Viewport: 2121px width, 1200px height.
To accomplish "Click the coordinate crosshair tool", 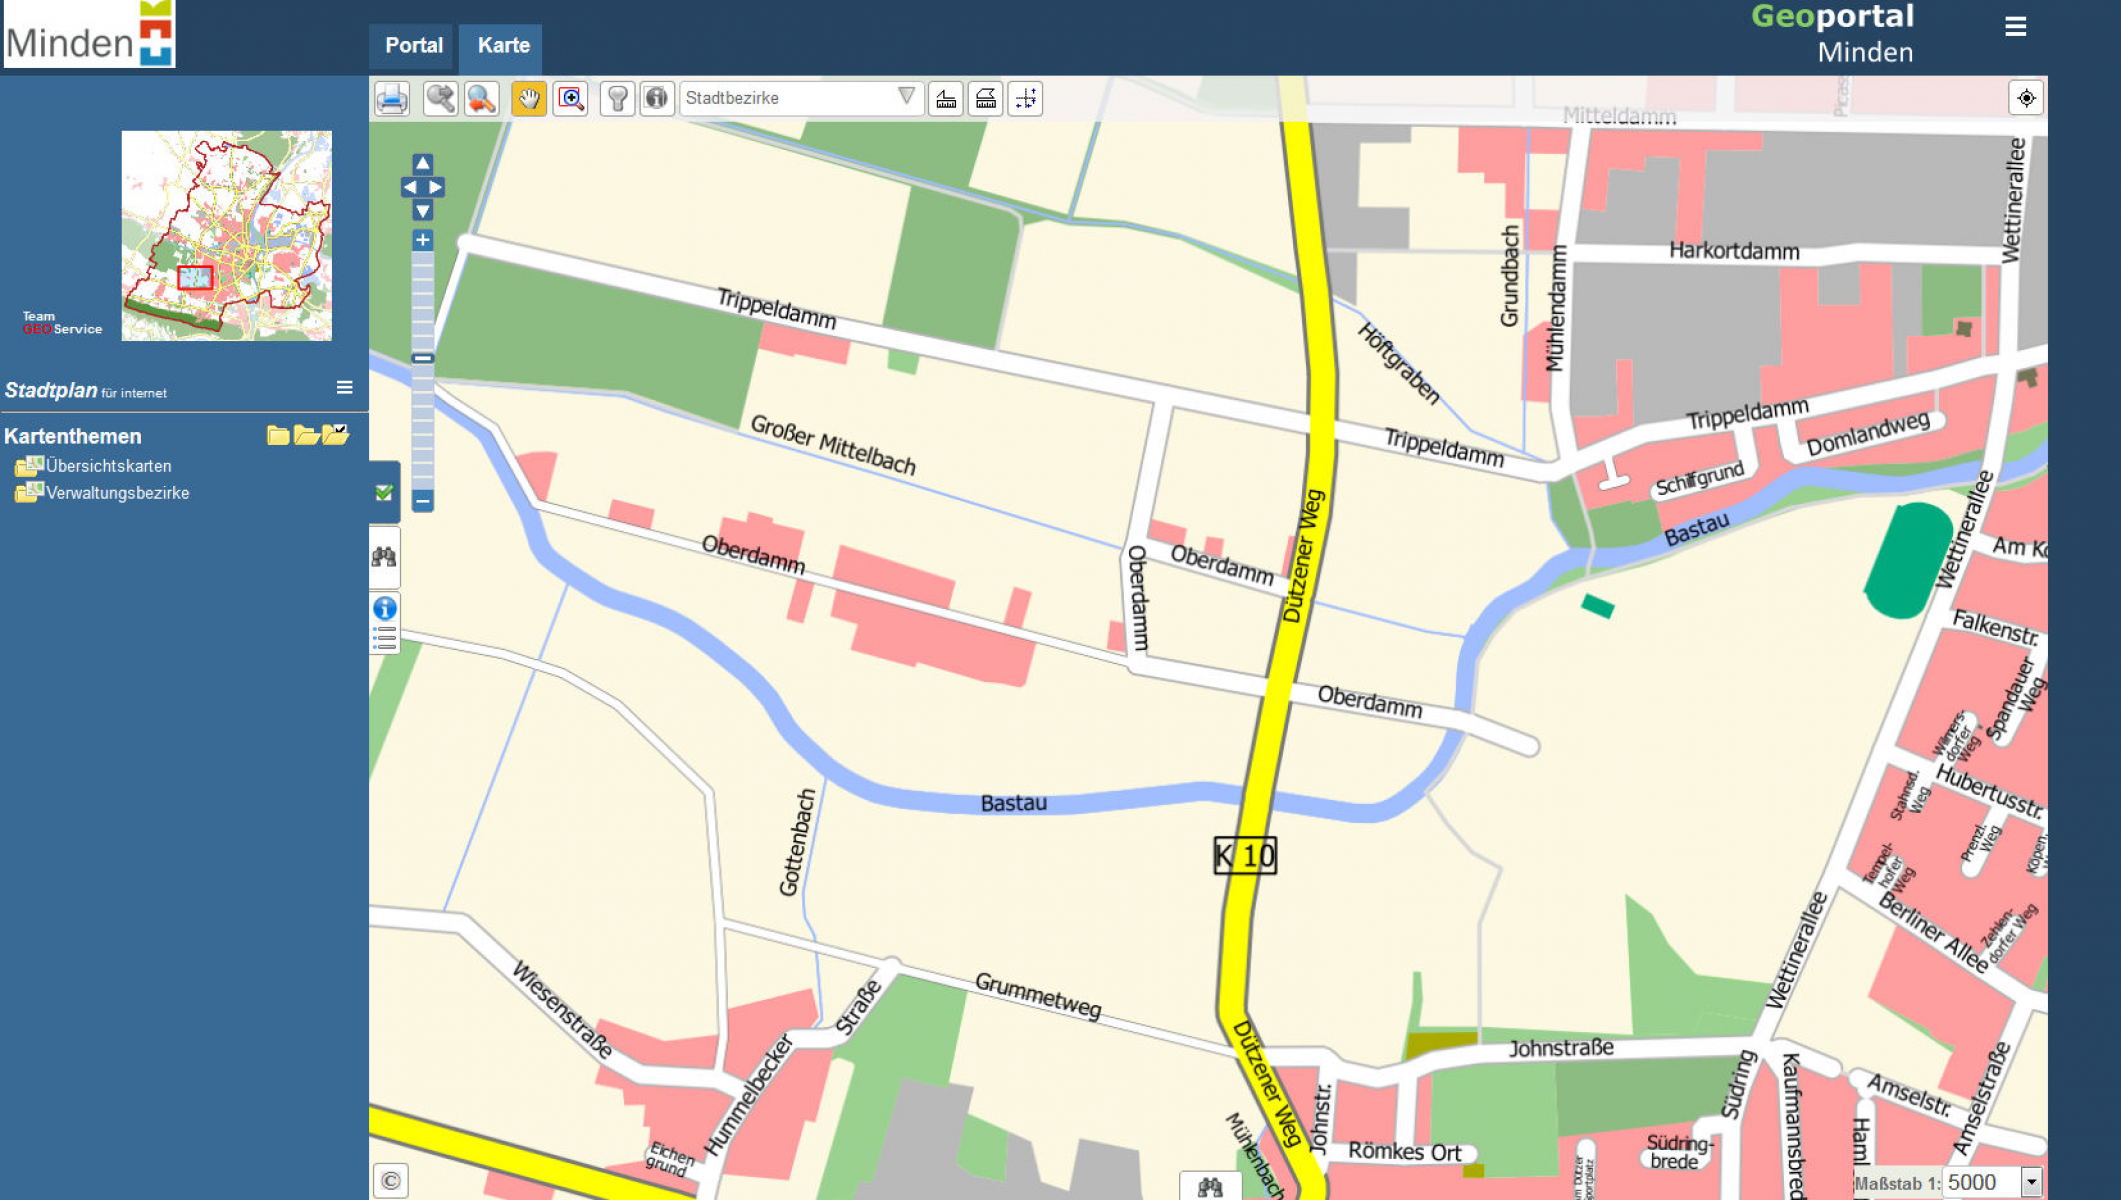I will pyautogui.click(x=1026, y=98).
